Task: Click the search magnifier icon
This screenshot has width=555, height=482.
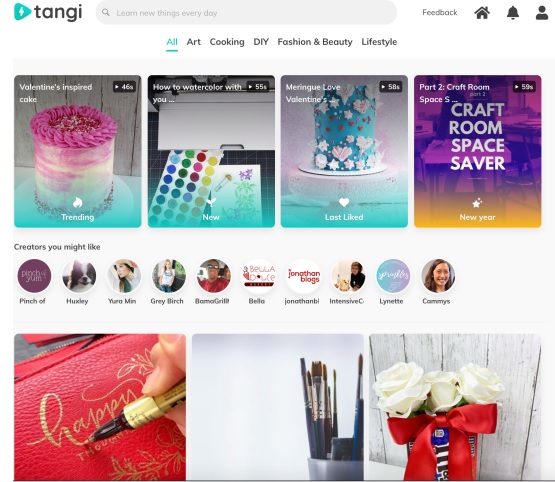Action: point(105,12)
